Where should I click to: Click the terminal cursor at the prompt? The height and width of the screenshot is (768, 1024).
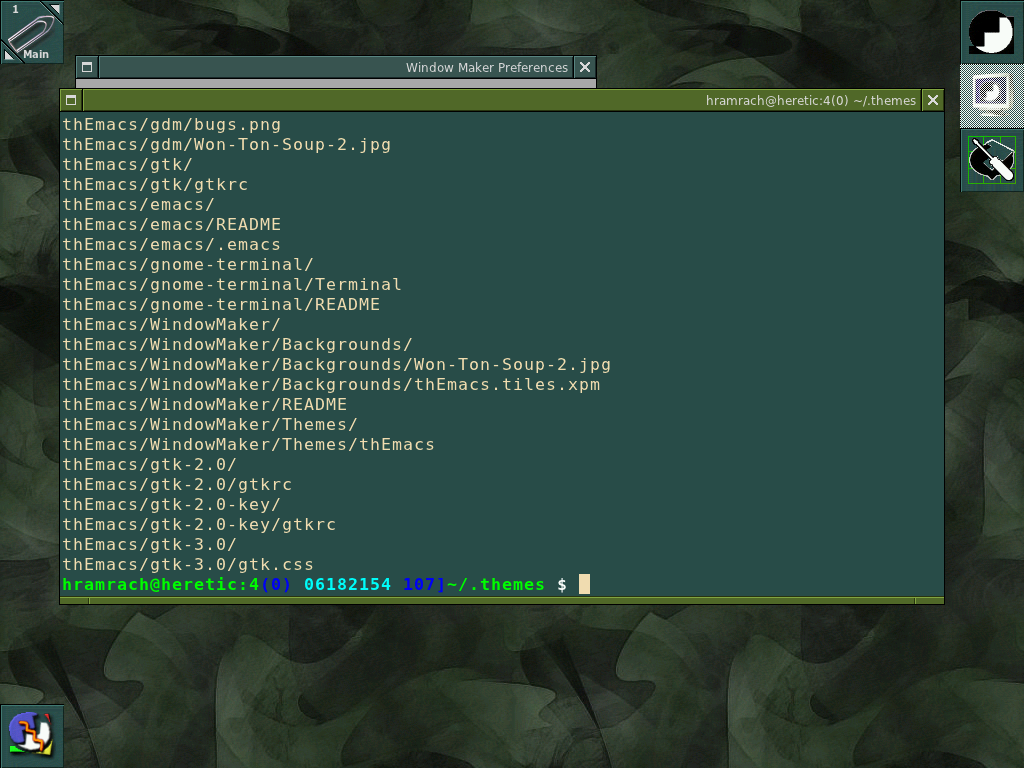tap(584, 584)
